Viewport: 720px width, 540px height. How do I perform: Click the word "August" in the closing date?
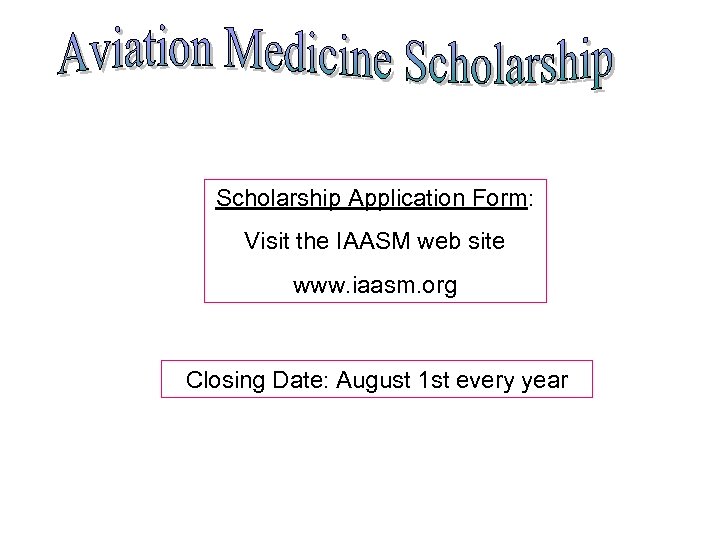click(x=372, y=381)
